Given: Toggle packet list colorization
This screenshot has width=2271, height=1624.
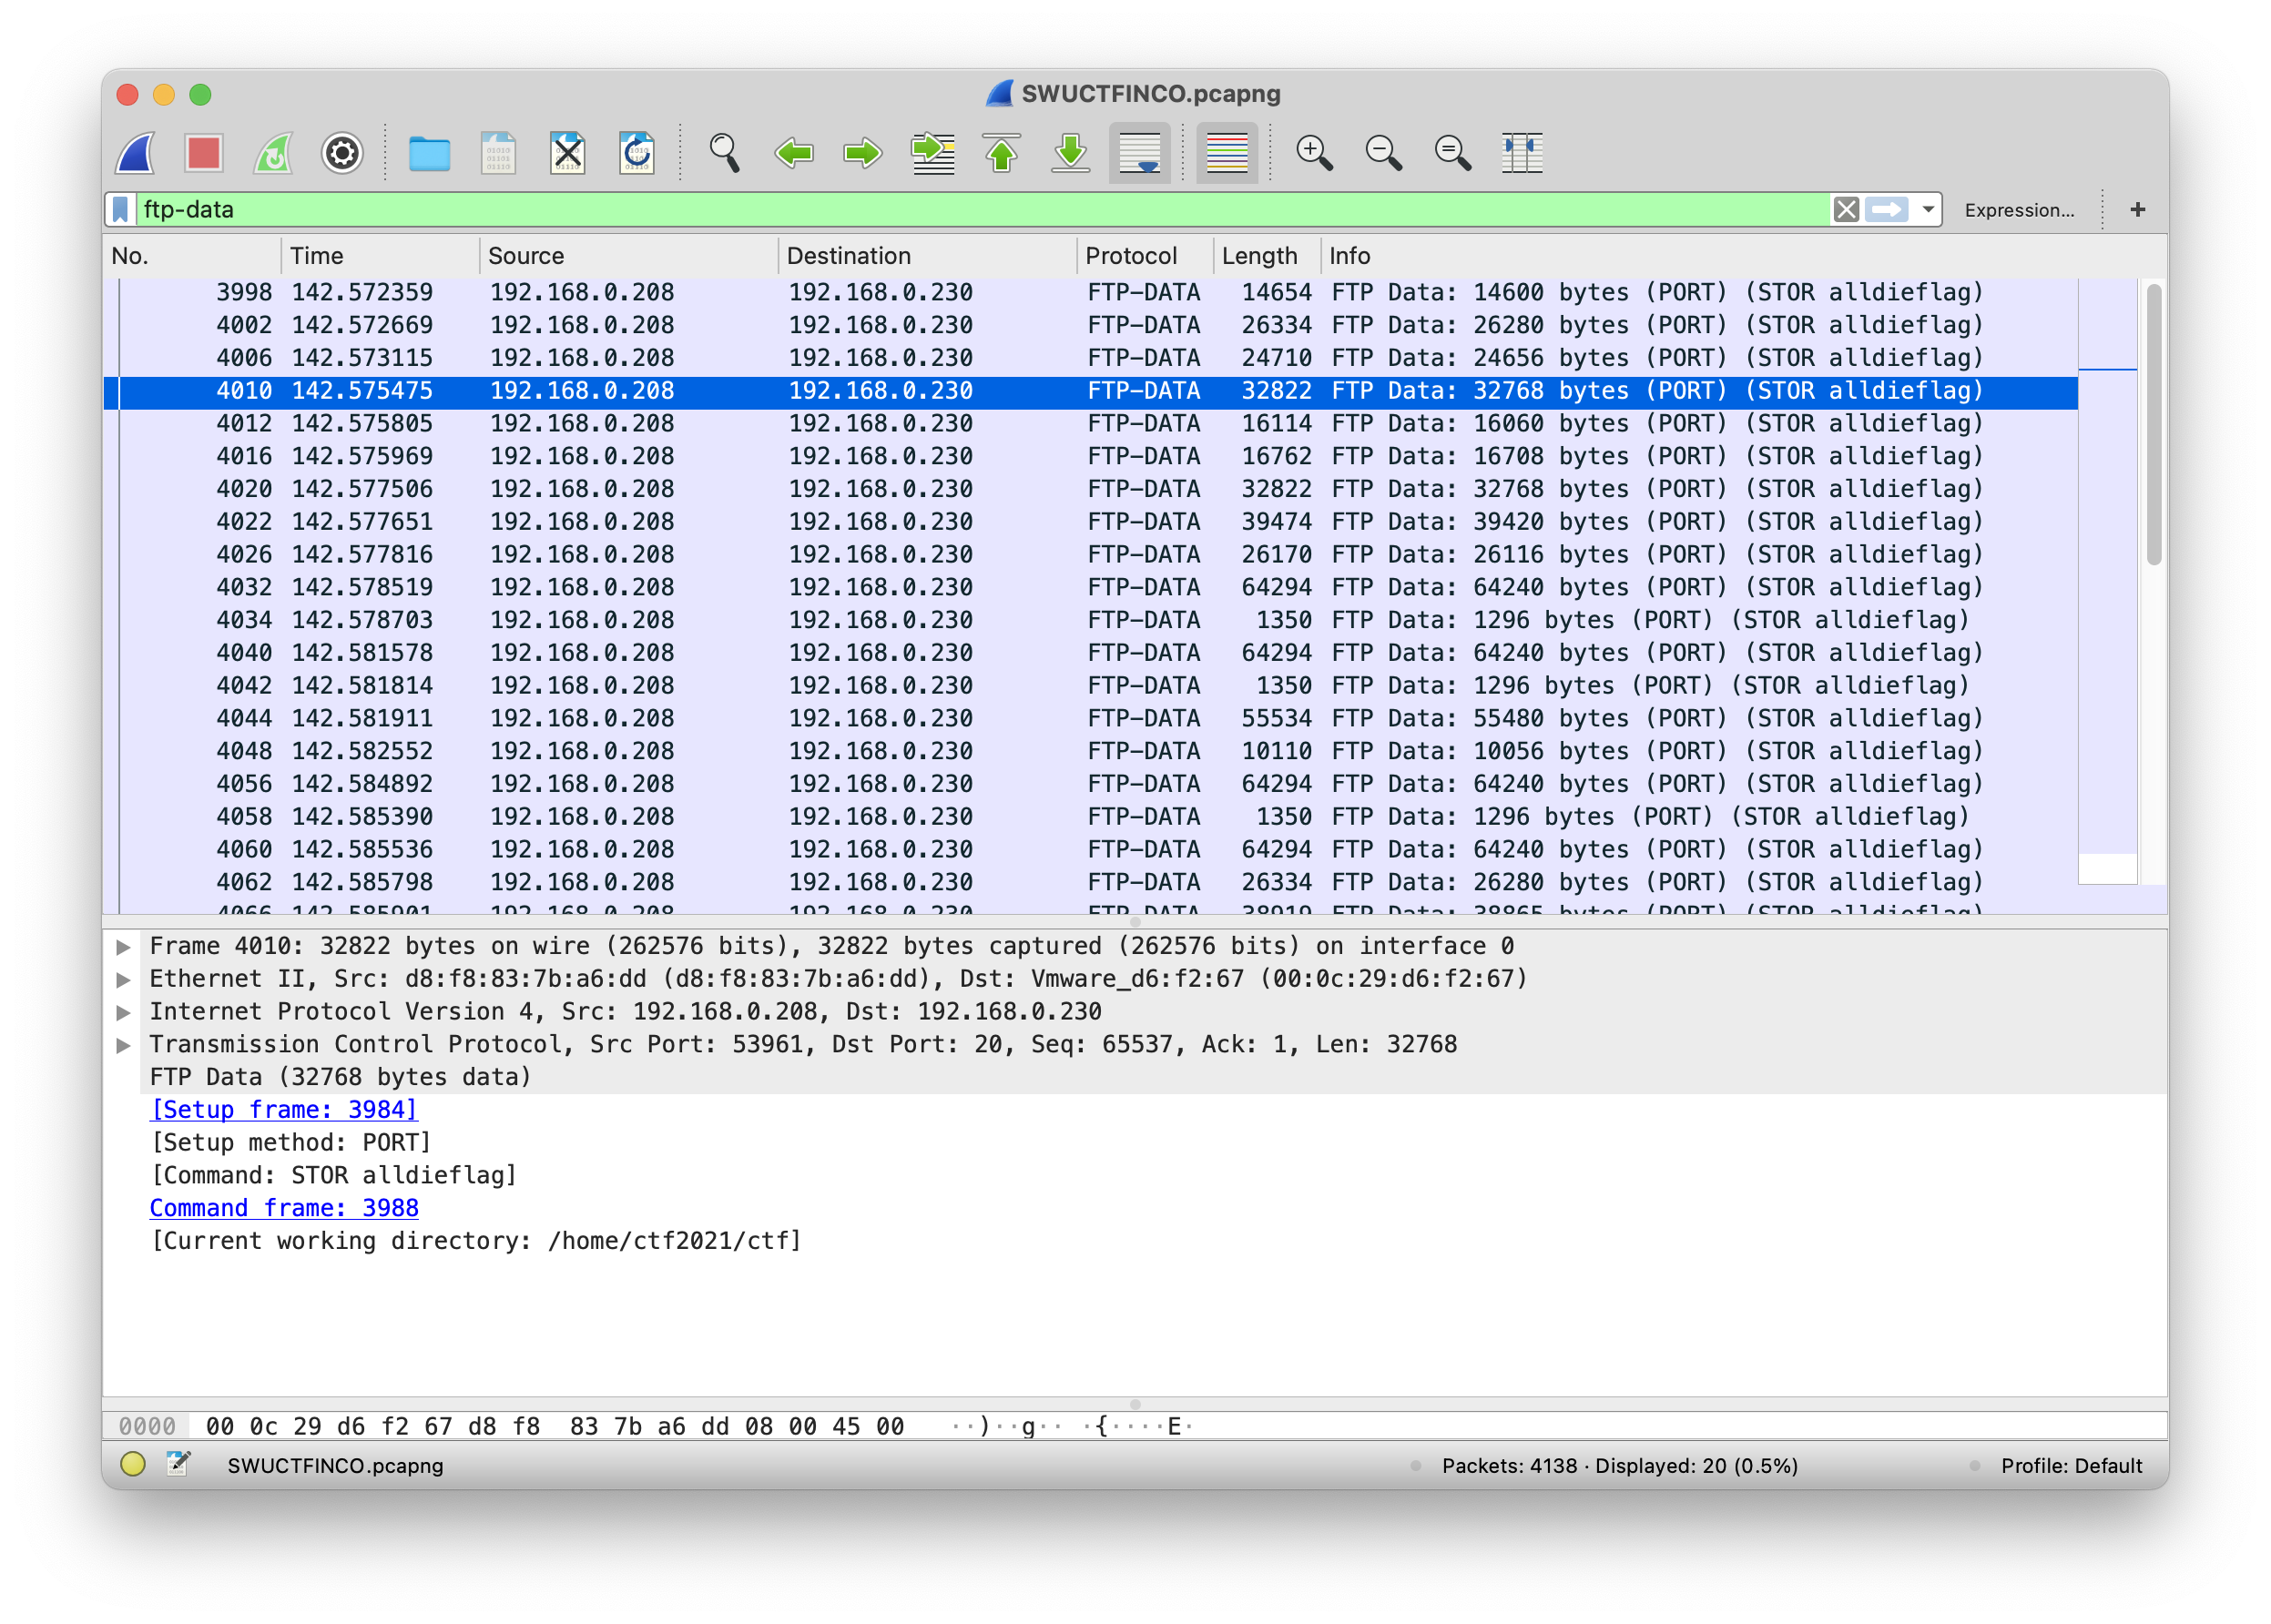Looking at the screenshot, I should (x=1227, y=154).
